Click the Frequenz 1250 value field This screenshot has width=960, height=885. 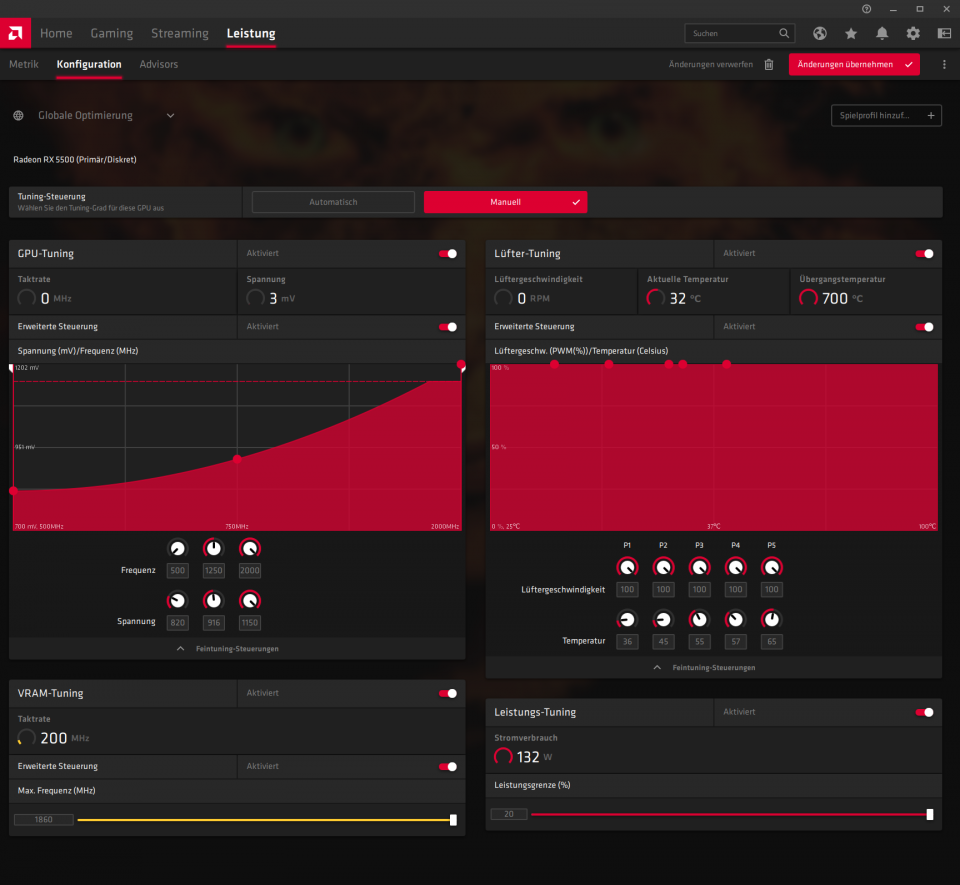click(x=213, y=570)
